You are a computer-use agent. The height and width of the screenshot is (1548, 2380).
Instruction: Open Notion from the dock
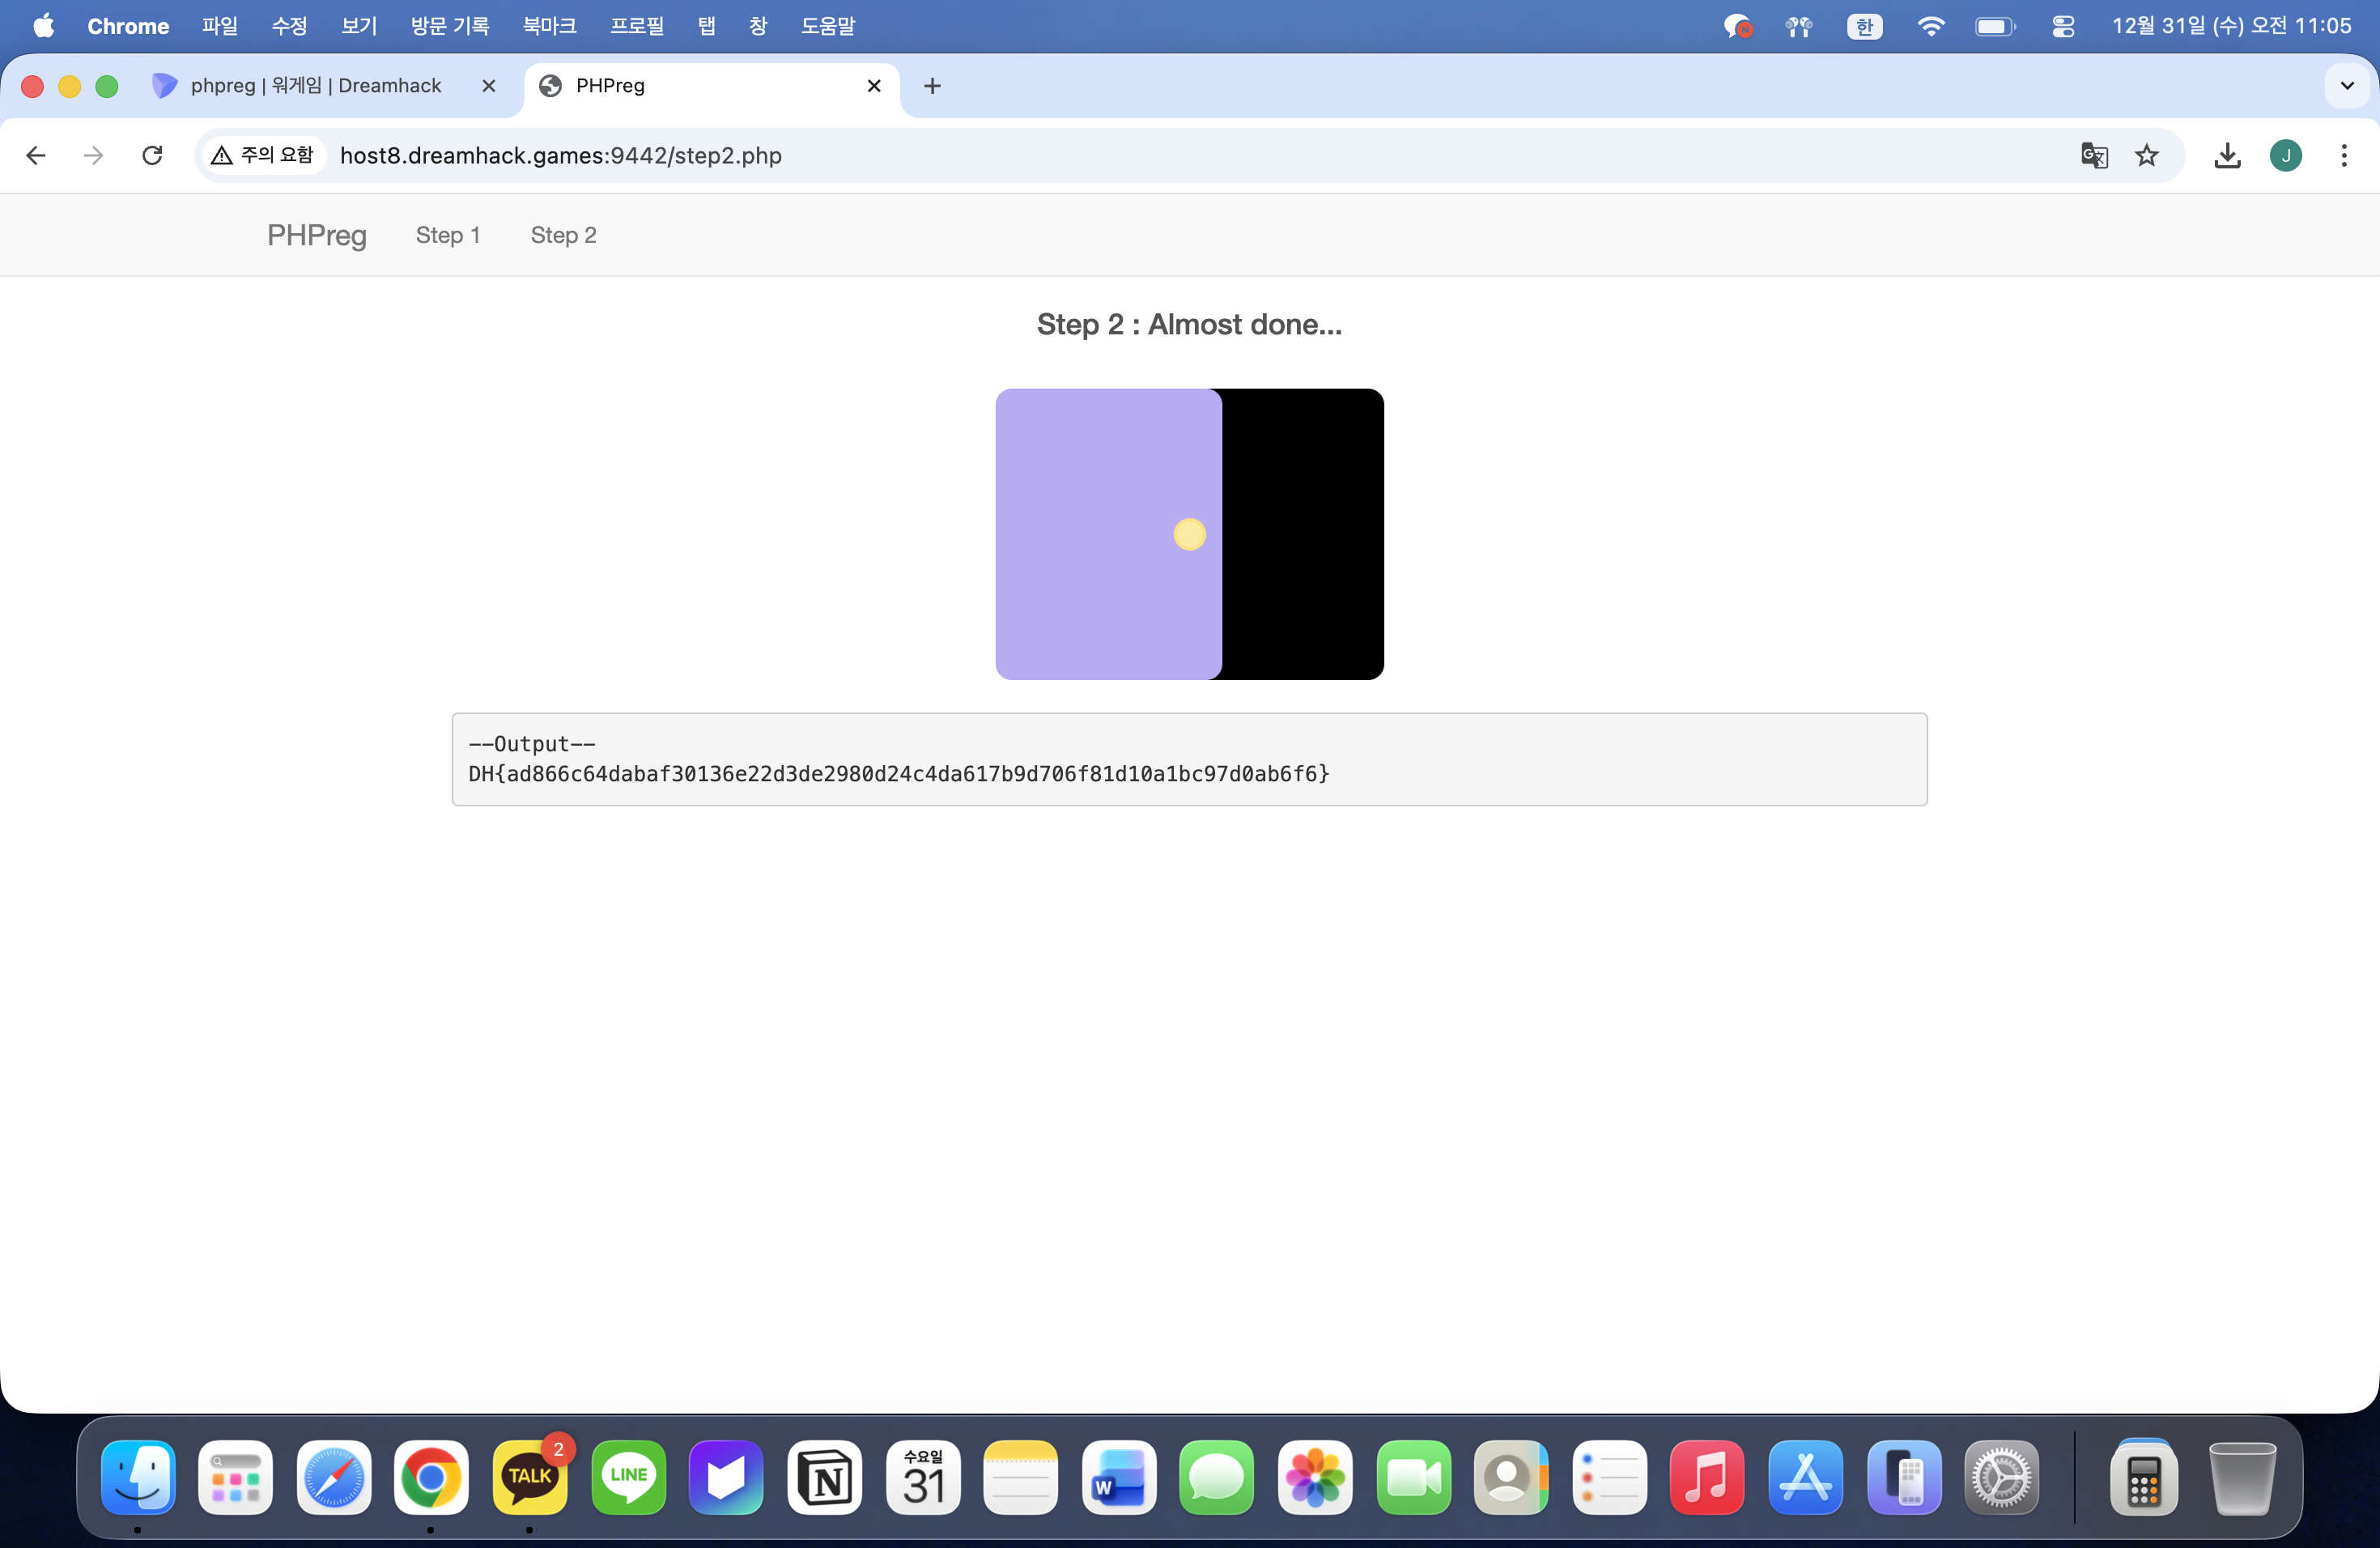pos(824,1477)
